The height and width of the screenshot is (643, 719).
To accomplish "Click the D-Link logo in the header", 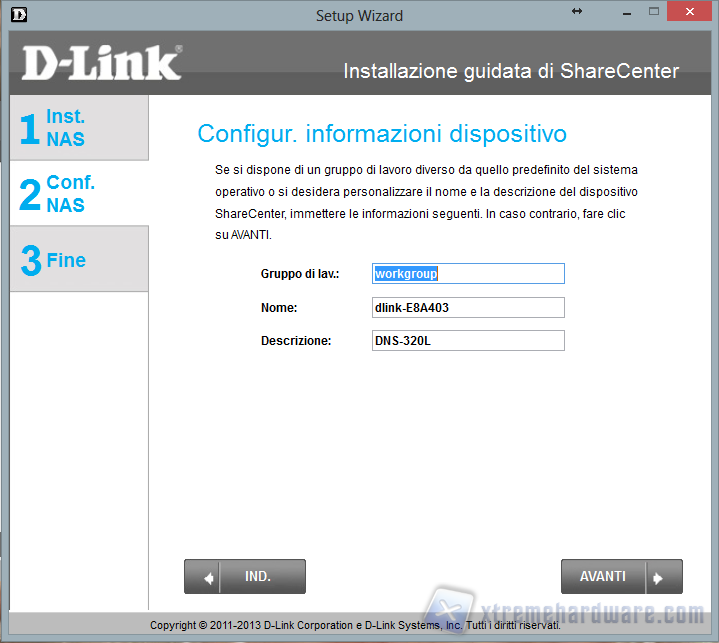I will [x=101, y=63].
